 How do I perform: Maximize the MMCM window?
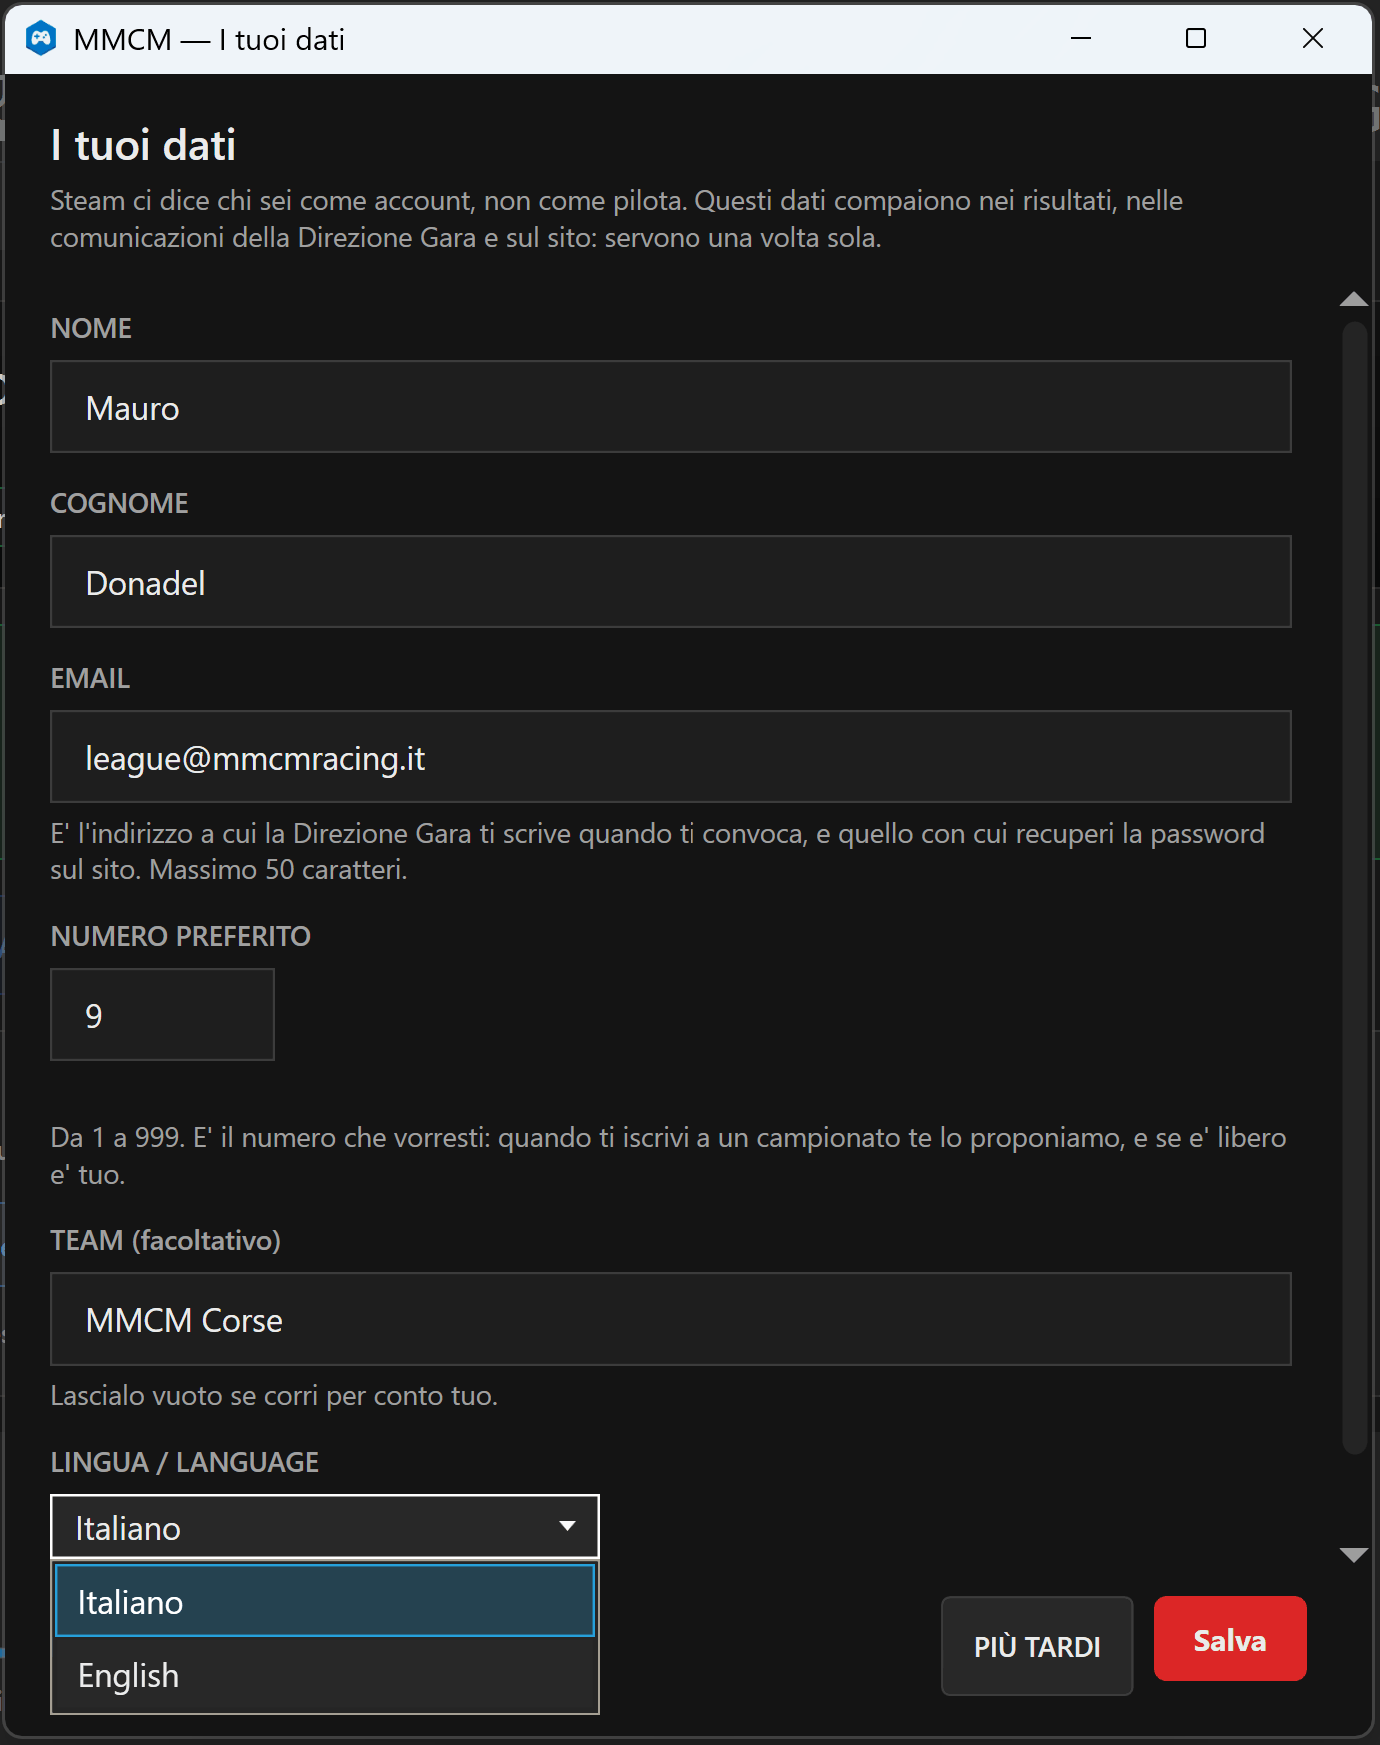(x=1196, y=39)
